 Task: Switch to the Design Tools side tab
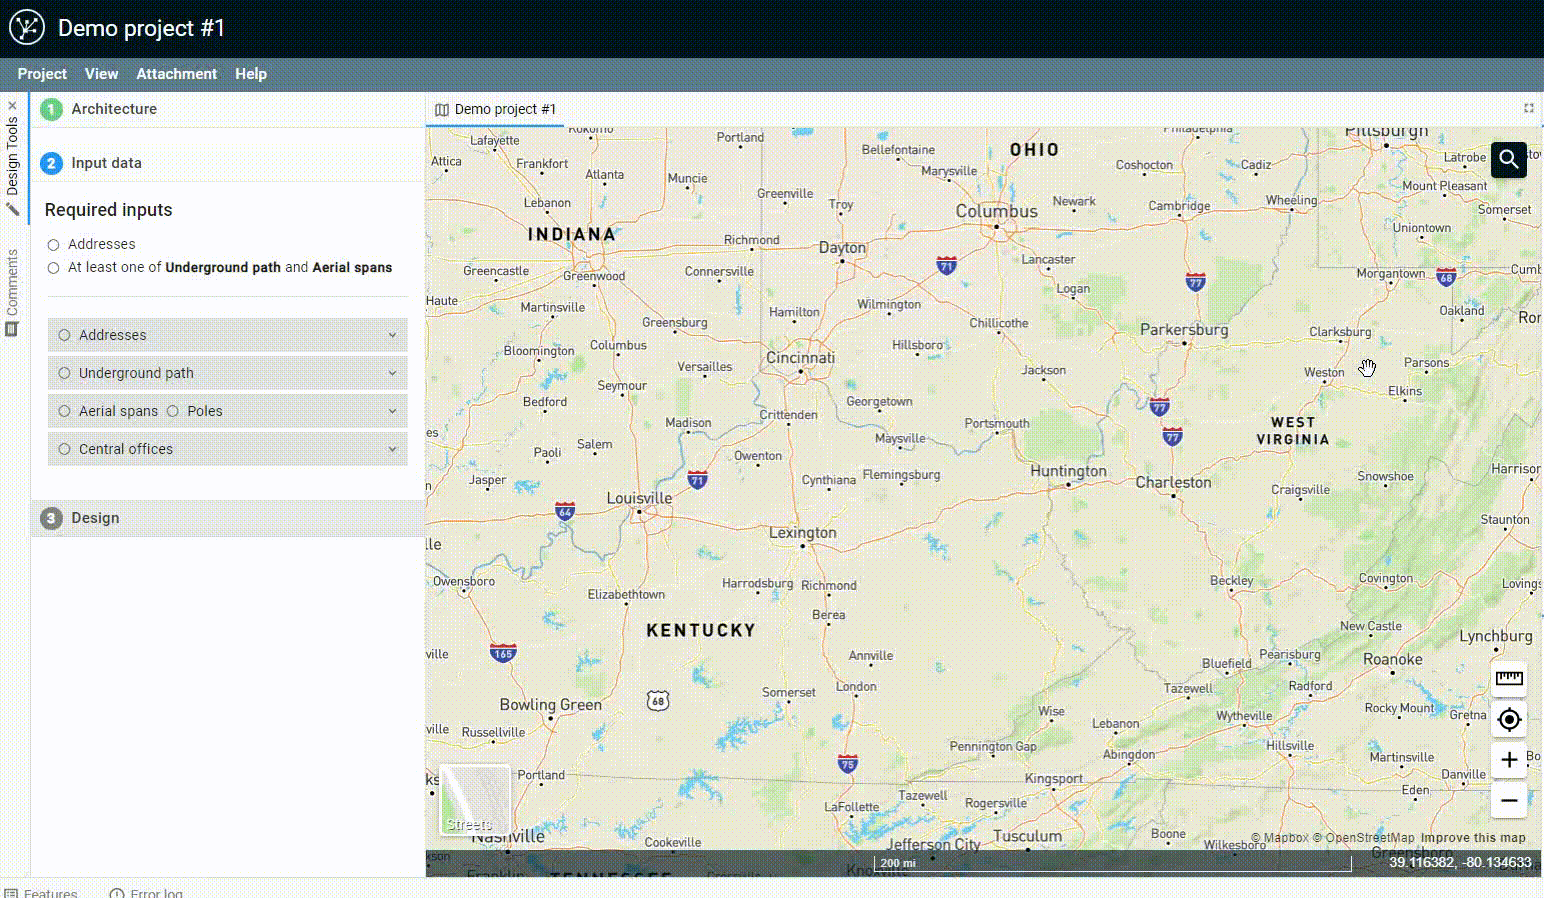coord(12,158)
